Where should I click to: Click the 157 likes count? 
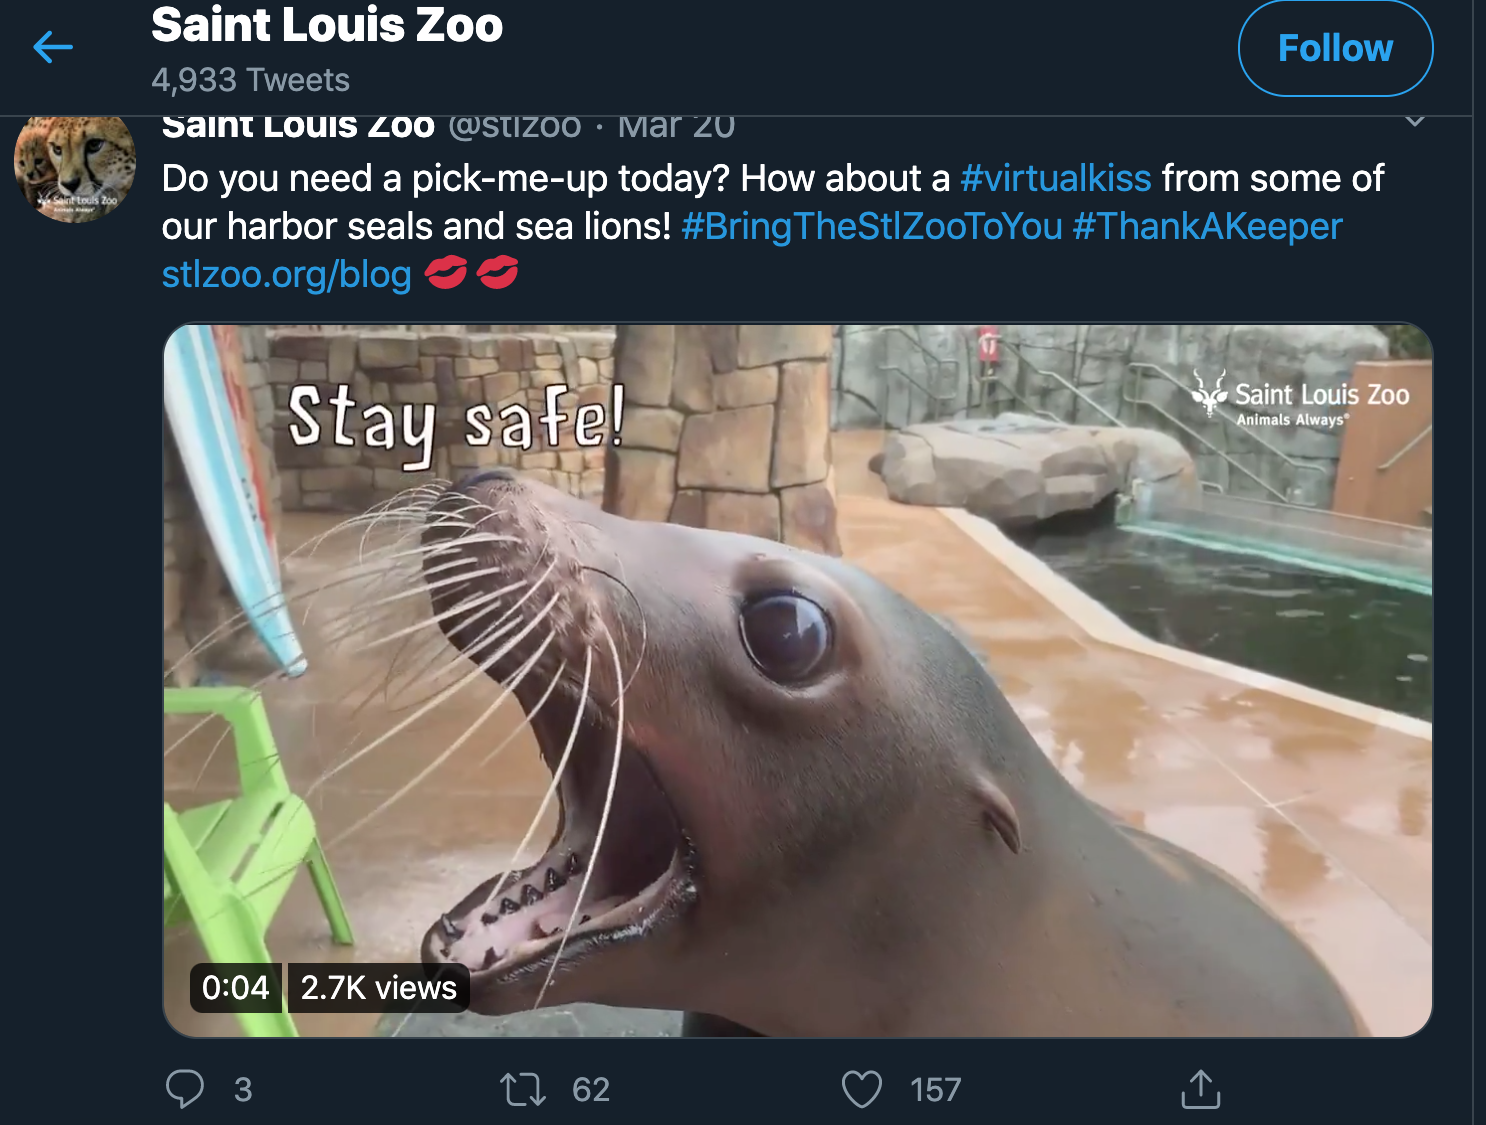coord(936,1089)
